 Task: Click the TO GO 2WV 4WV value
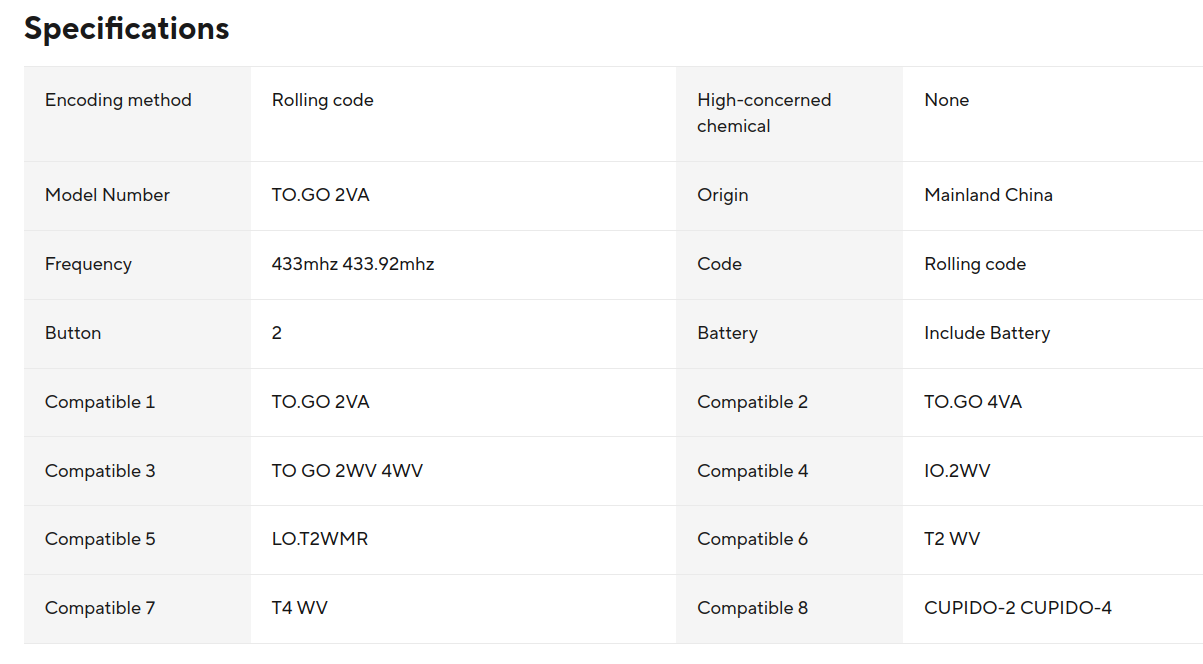point(347,471)
